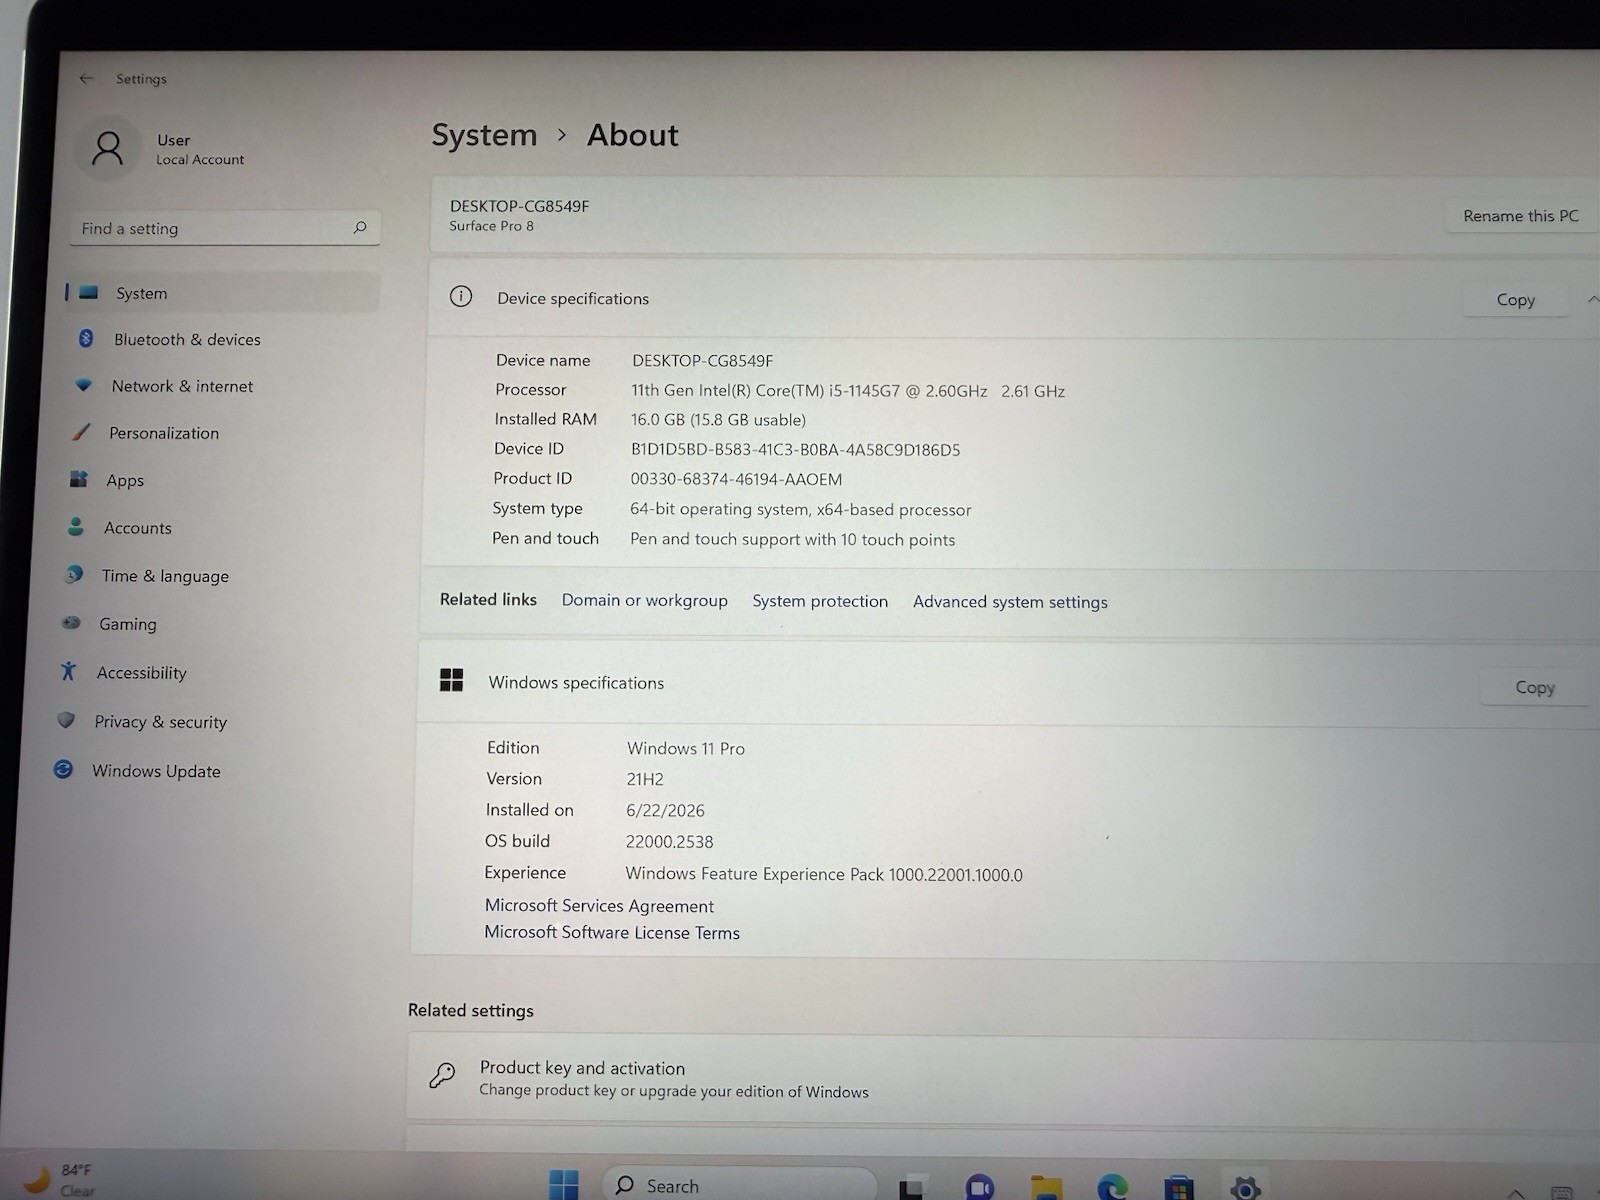The image size is (1600, 1200).
Task: Click the Accessibility figure icon
Action: (x=68, y=671)
